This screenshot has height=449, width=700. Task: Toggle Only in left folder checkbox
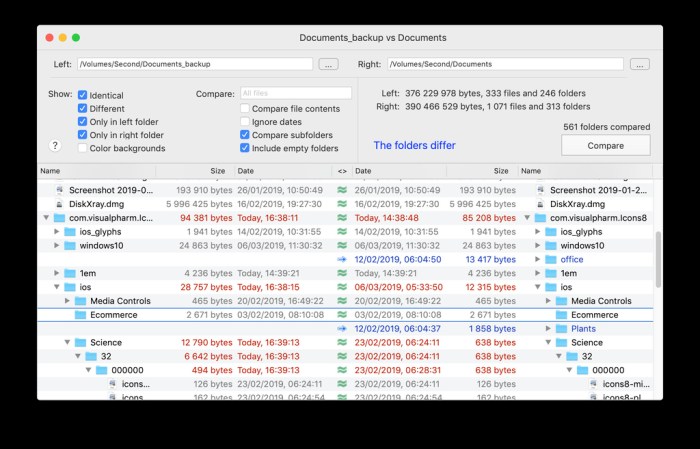(x=82, y=121)
